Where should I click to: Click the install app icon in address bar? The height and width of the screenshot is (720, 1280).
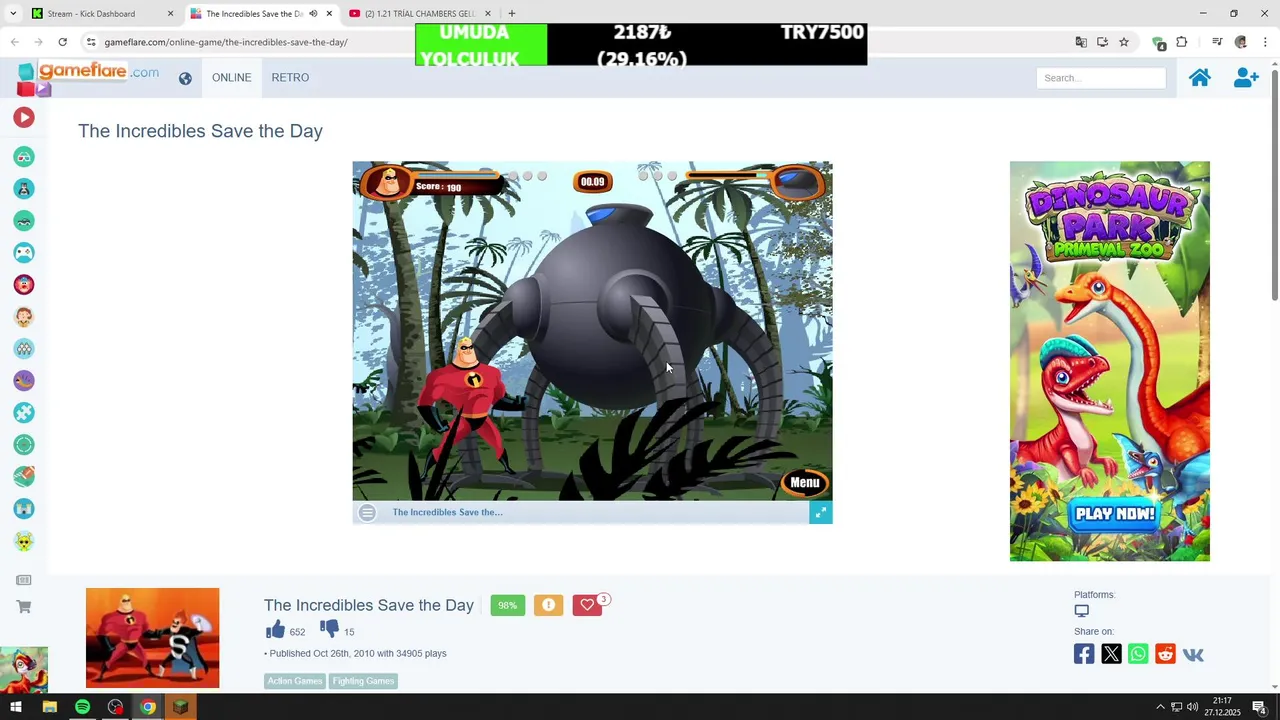click(x=1102, y=42)
